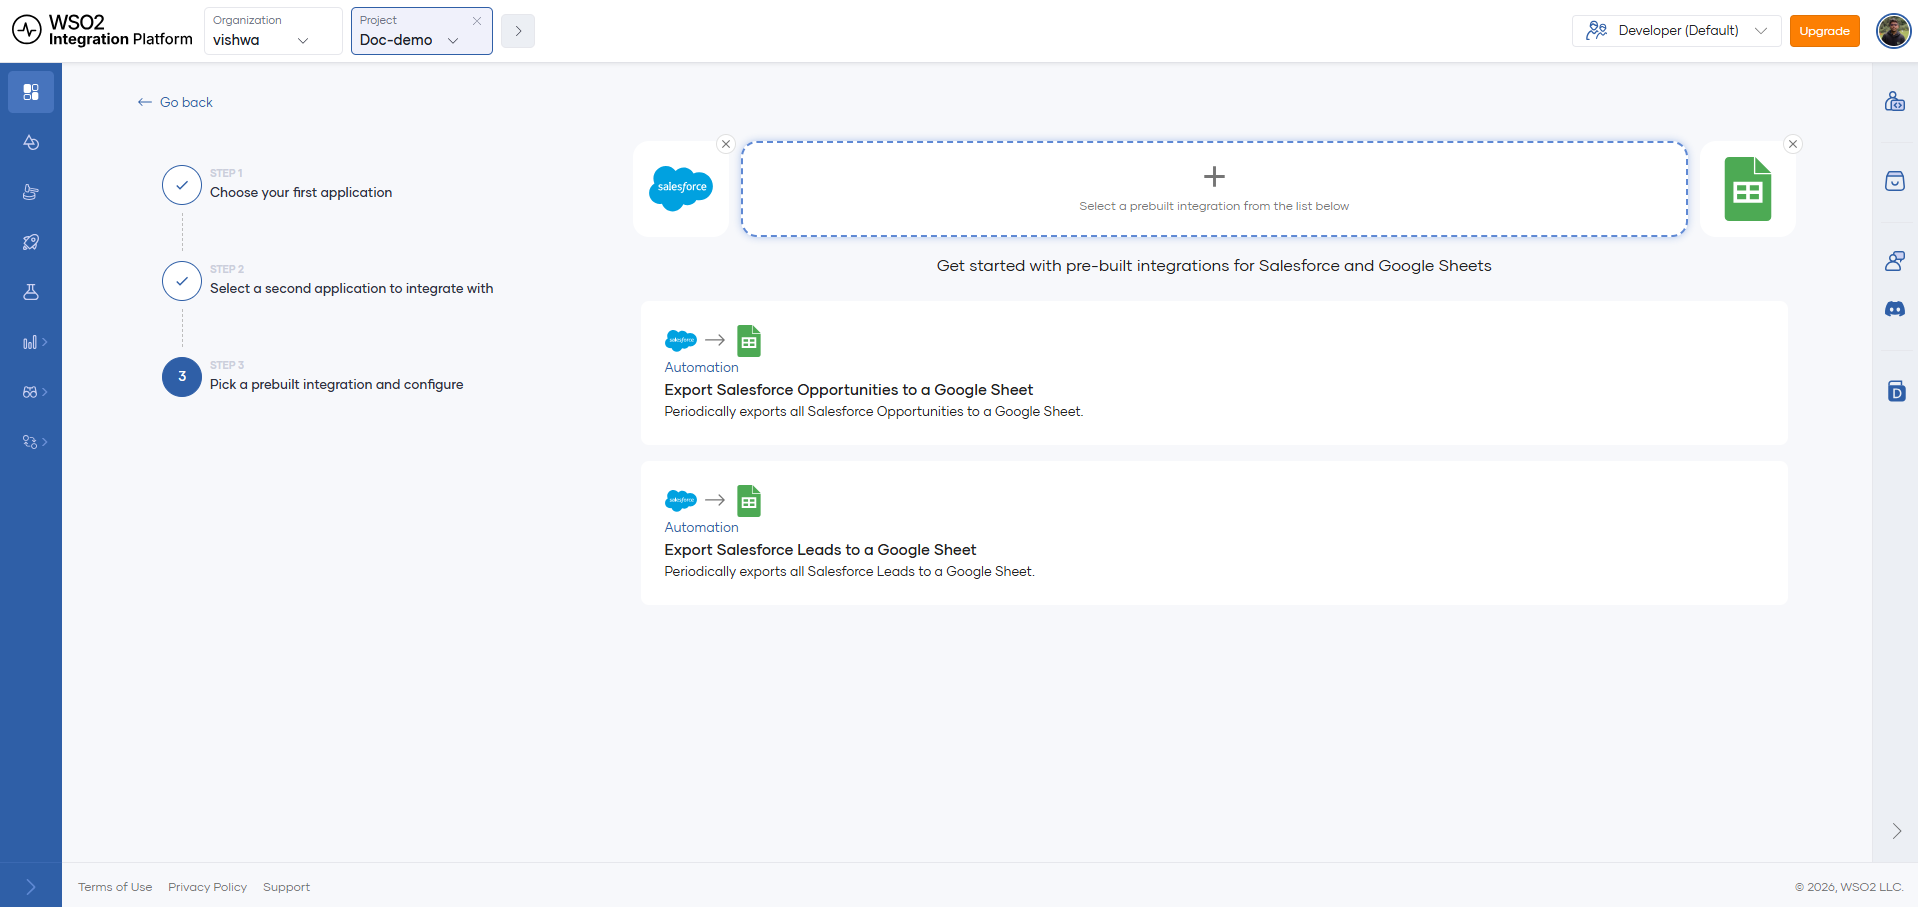
Task: Click the Go back link
Action: coord(175,102)
